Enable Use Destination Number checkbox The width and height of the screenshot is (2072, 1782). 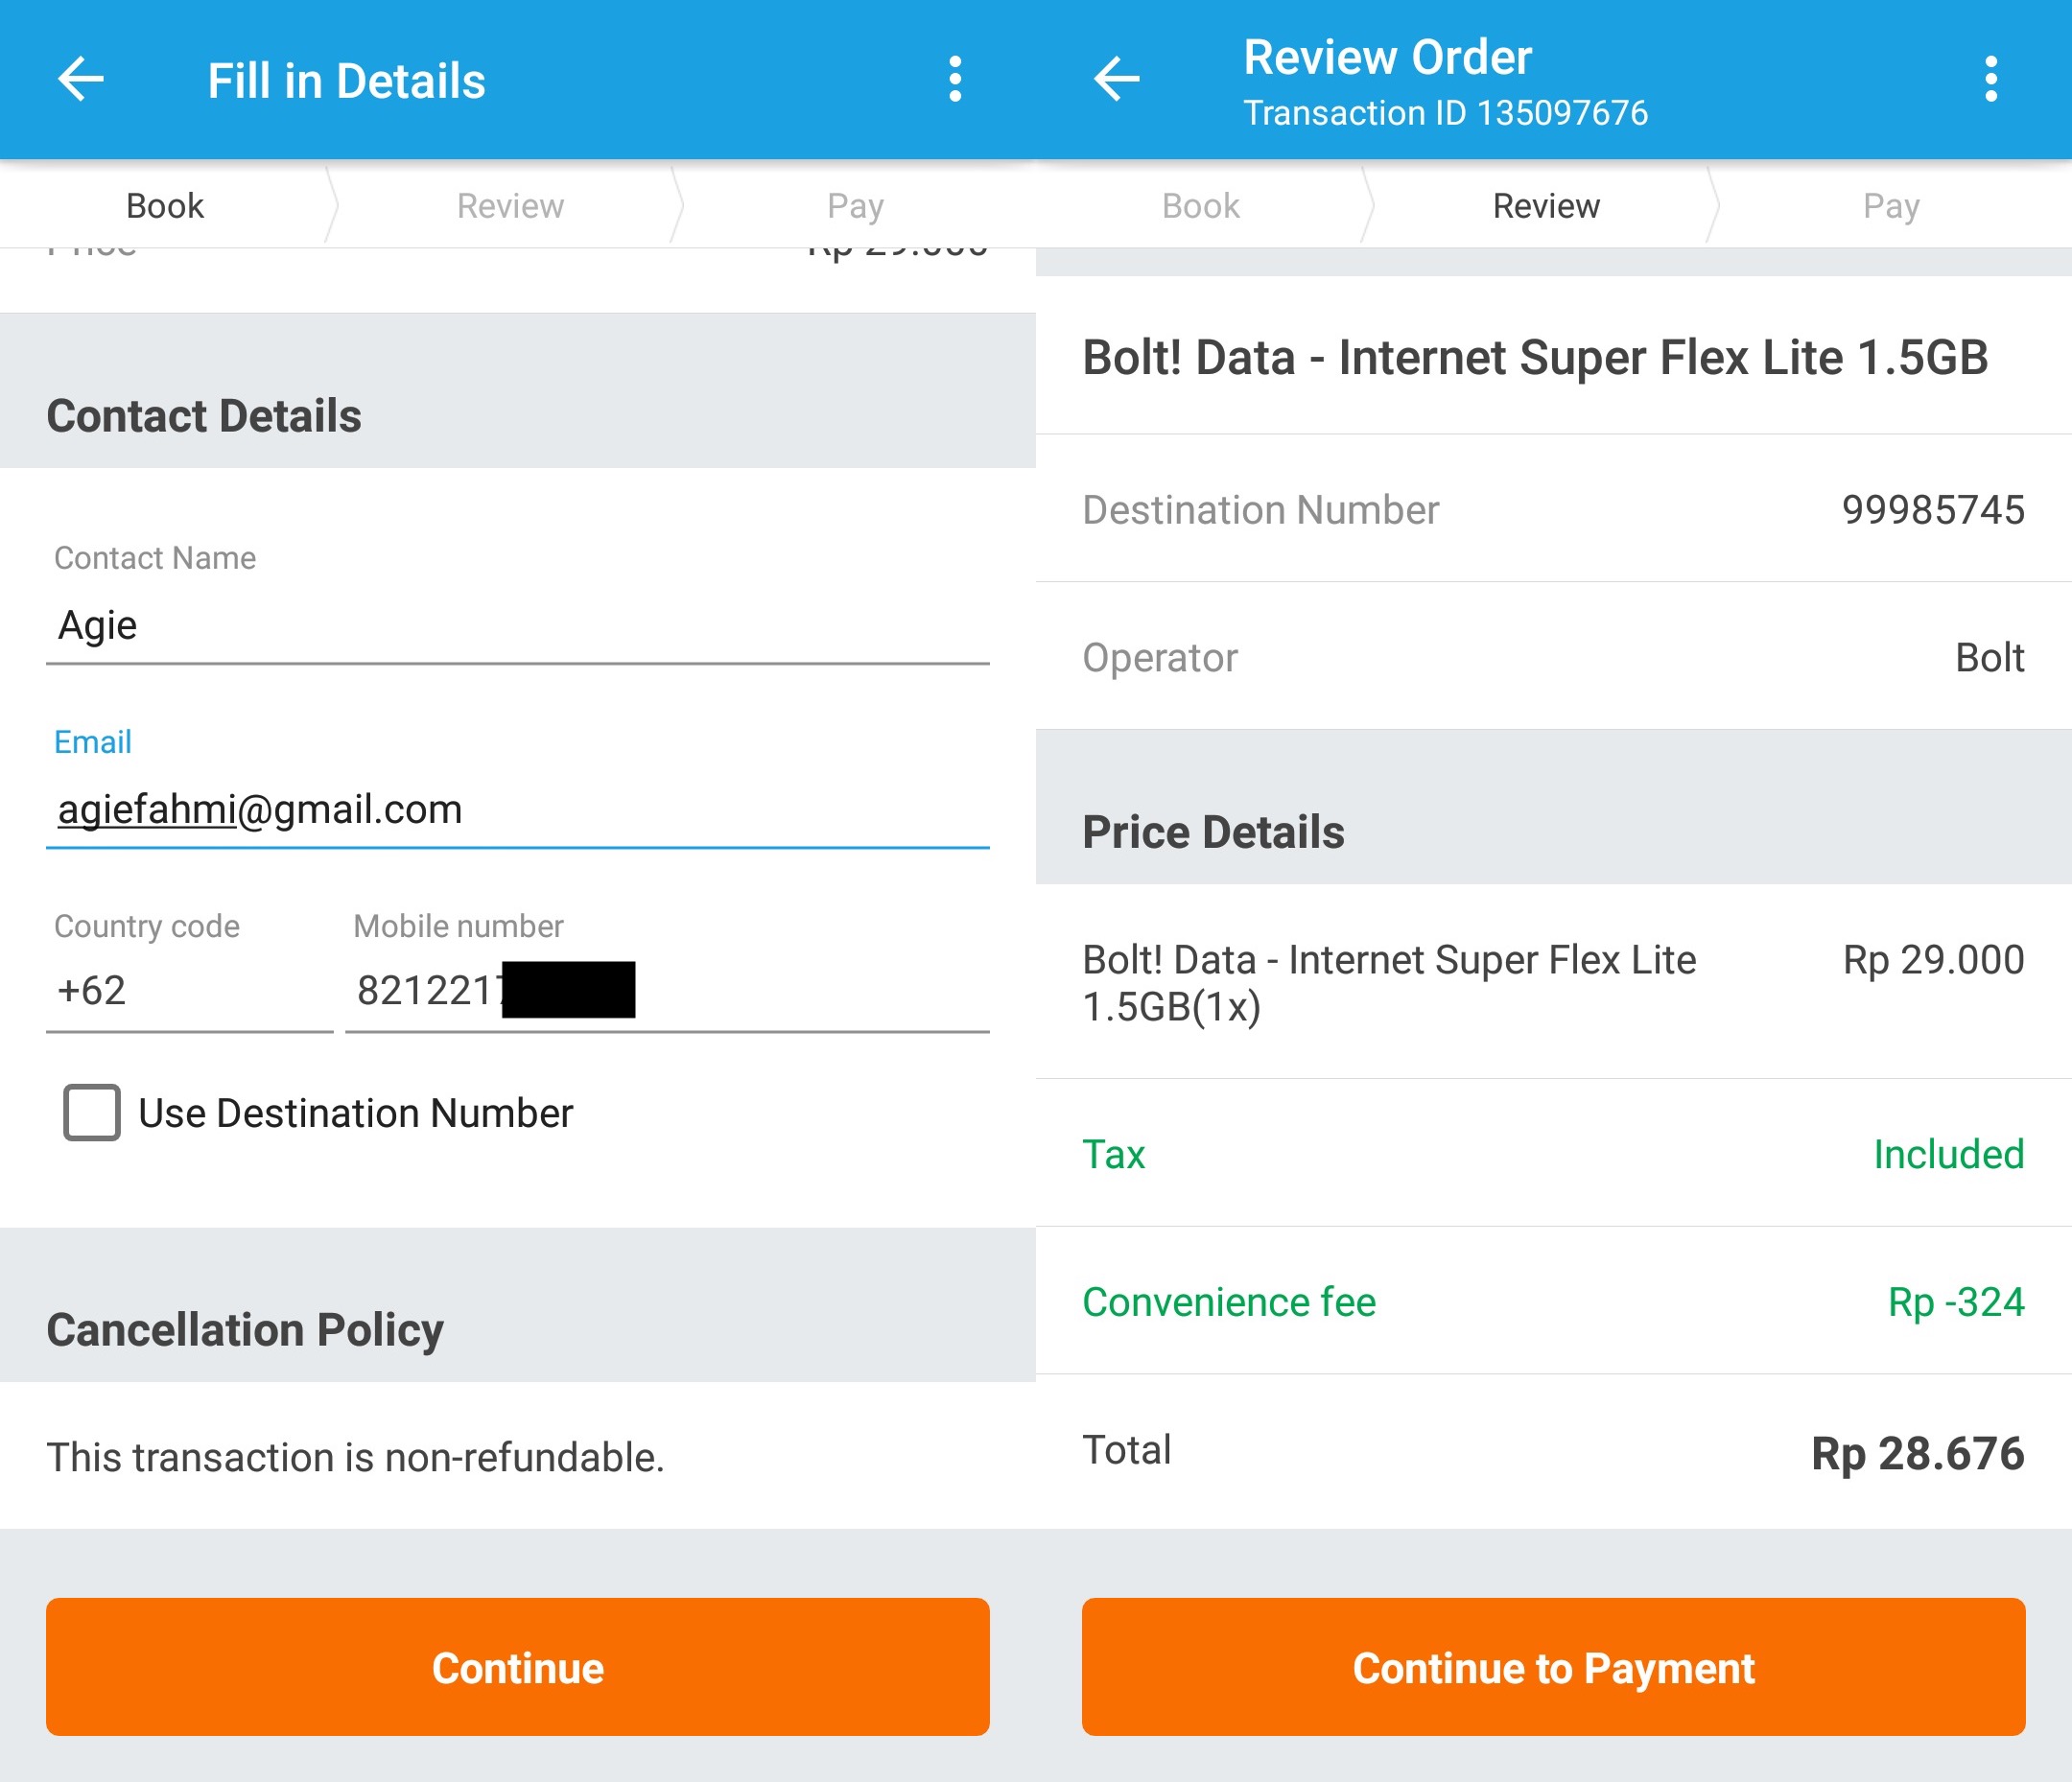point(92,1113)
